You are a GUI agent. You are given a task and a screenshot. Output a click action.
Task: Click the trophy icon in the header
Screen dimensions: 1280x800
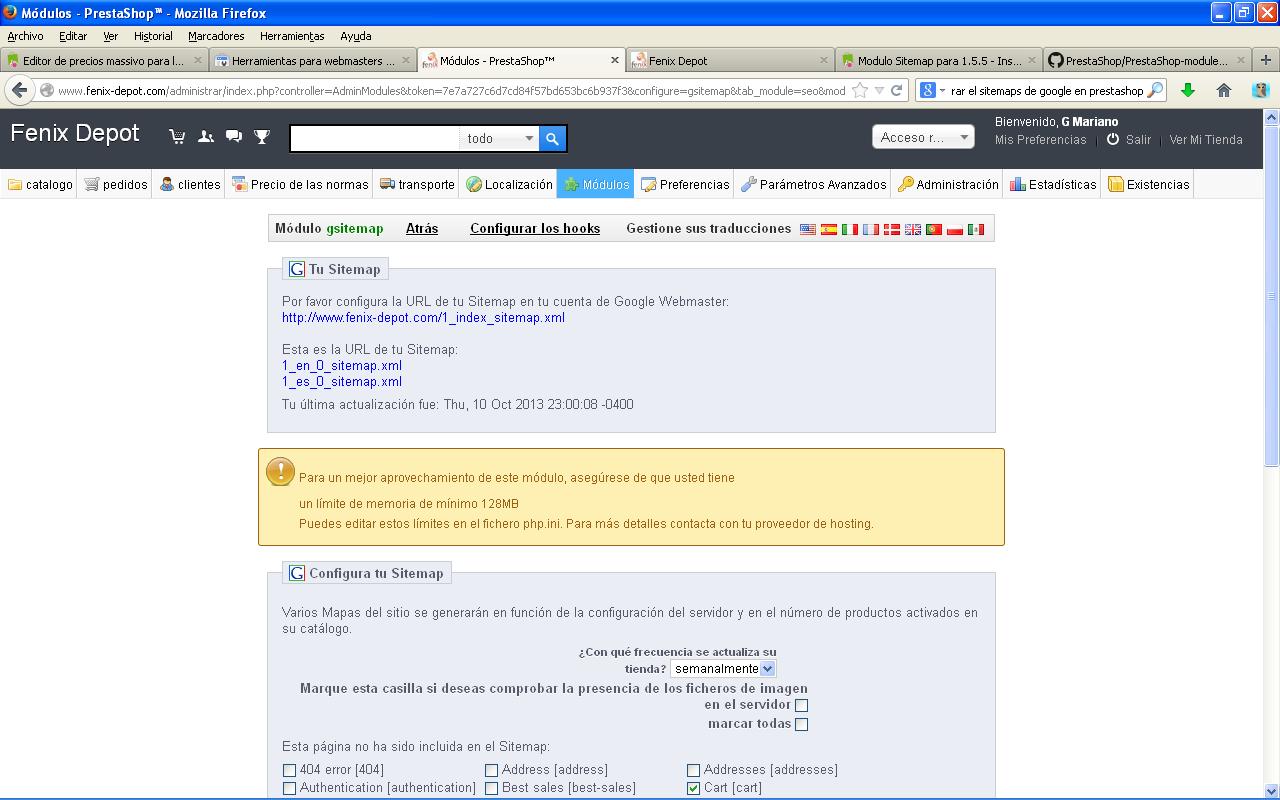click(x=262, y=137)
